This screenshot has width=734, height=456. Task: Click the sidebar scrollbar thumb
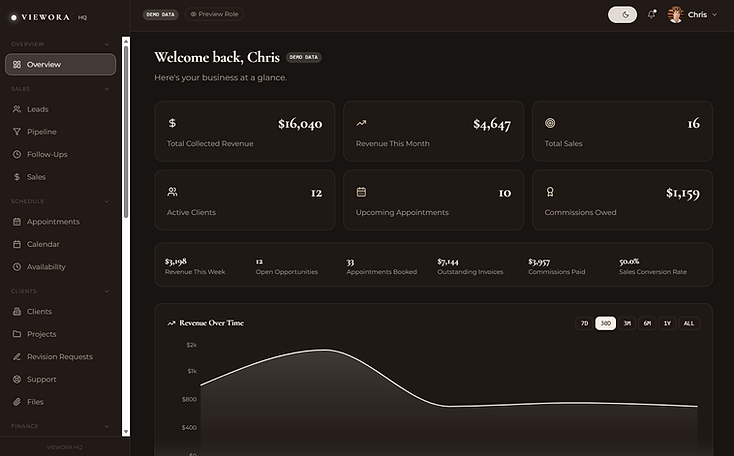(x=126, y=132)
